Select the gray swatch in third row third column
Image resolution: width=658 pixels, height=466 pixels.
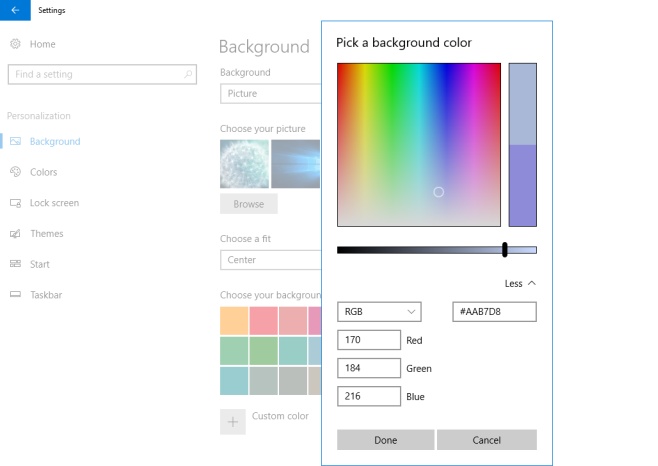point(293,381)
